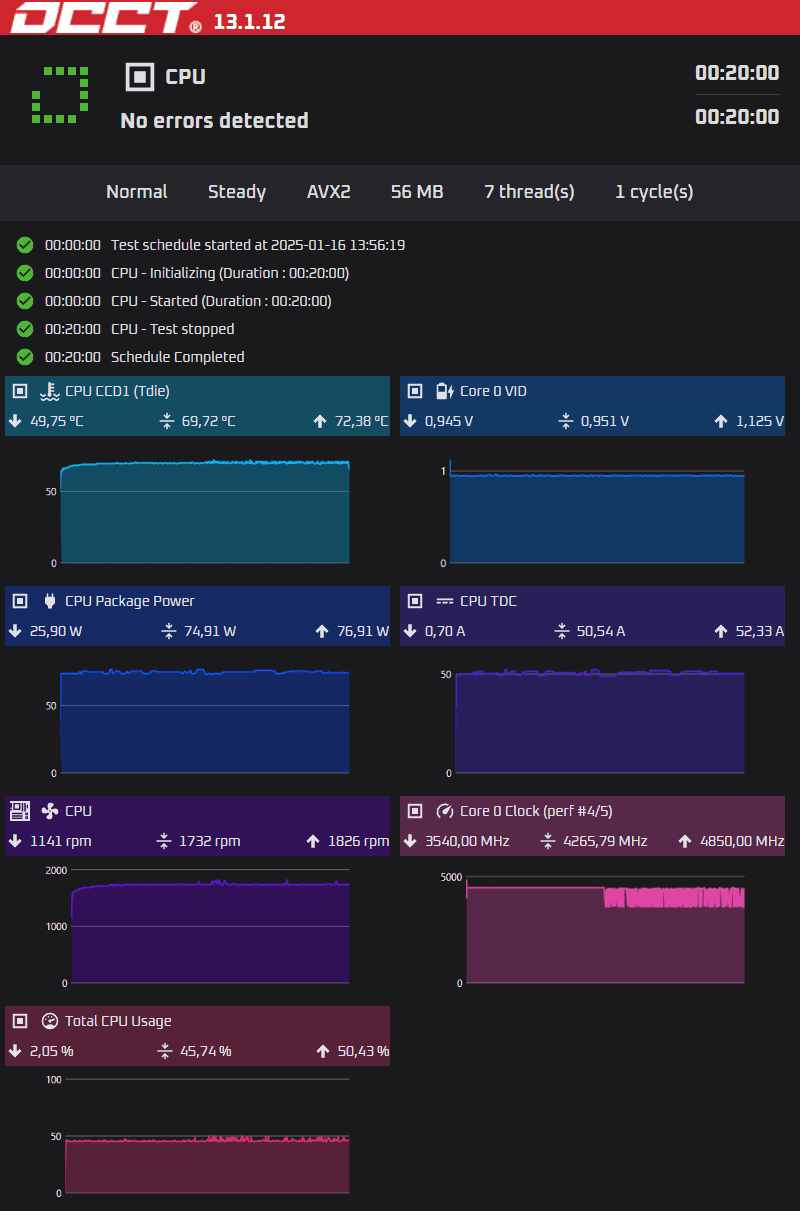Click the 4850,00 MHz maximum clock value

[x=742, y=841]
